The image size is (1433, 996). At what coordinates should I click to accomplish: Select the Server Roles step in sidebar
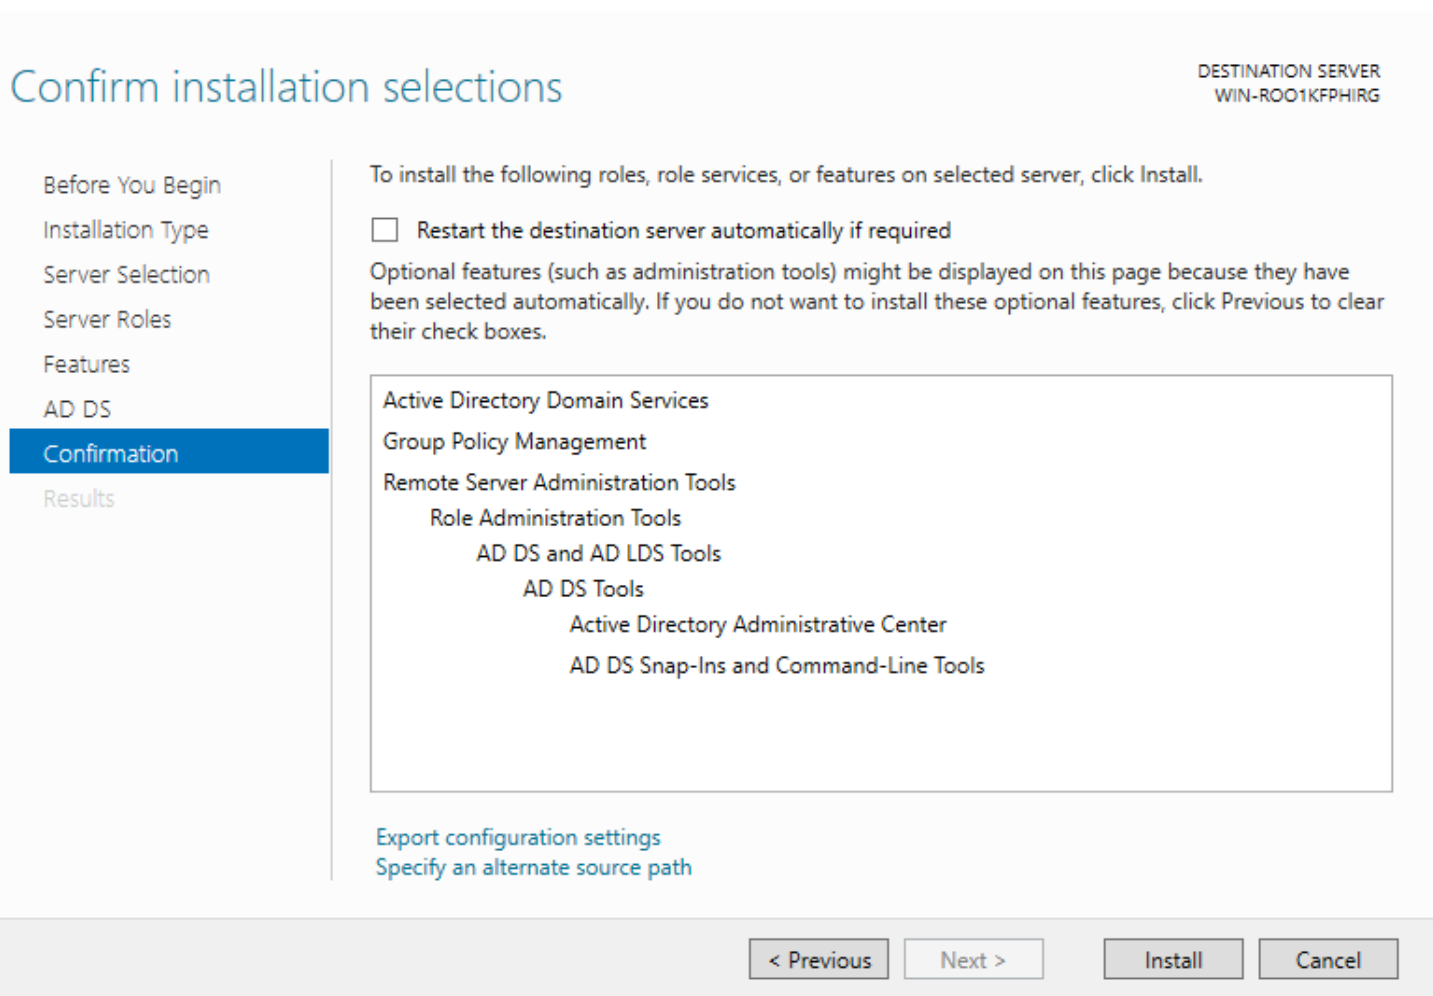107,320
